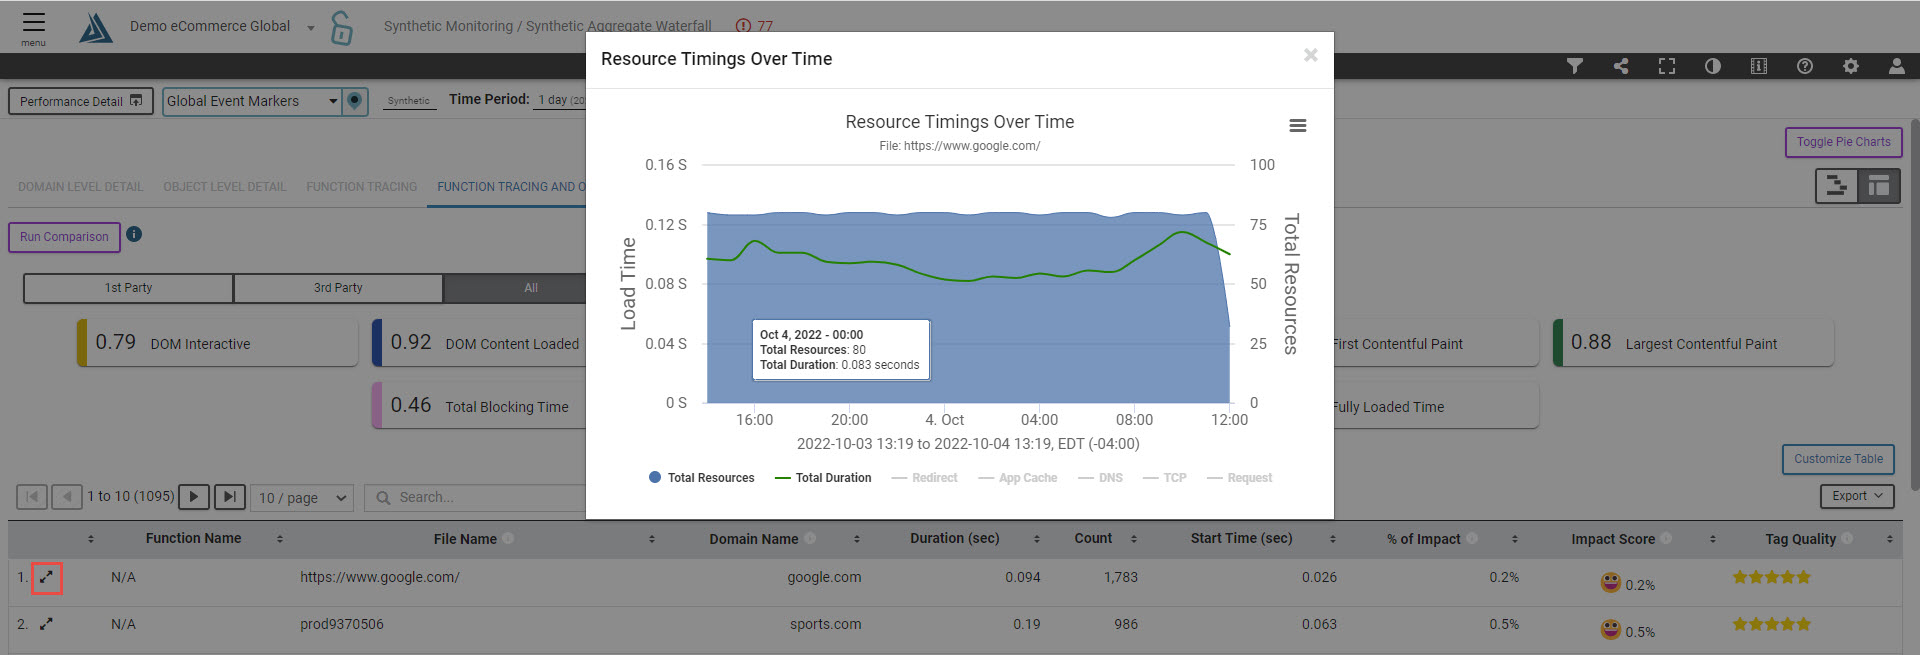
Task: Toggle Total Resources series in legend
Action: coord(701,478)
